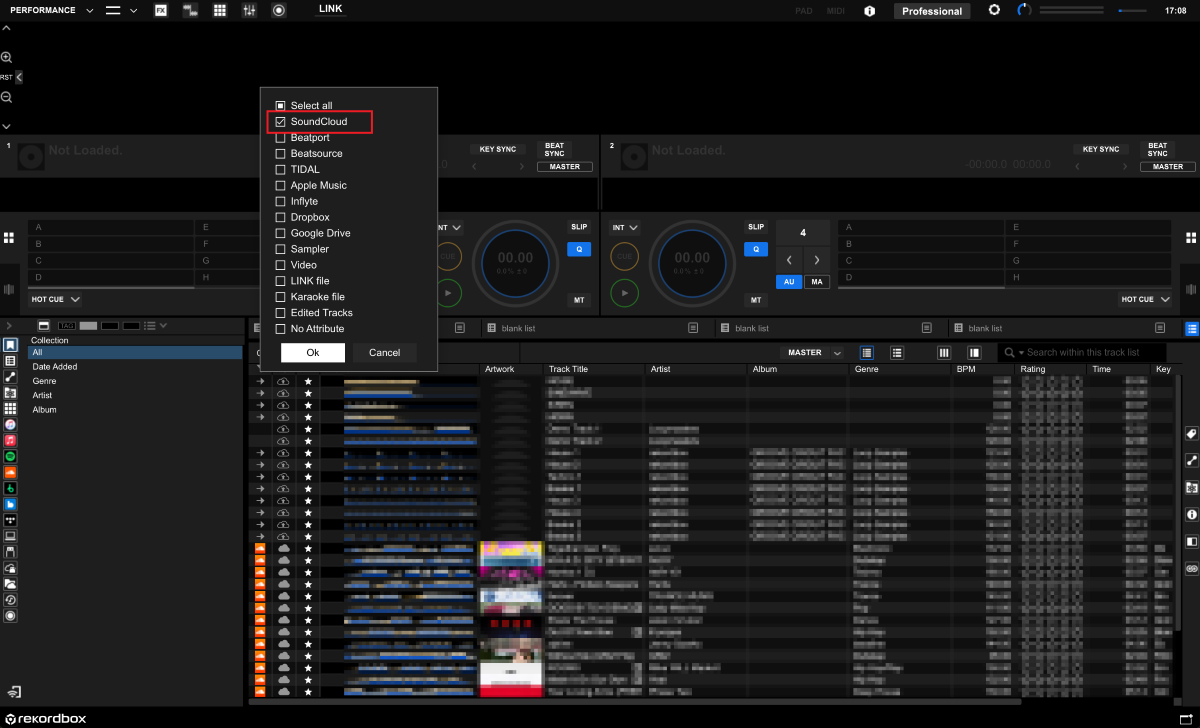Image resolution: width=1200 pixels, height=728 pixels.
Task: Show the mixer panel icon
Action: [249, 10]
